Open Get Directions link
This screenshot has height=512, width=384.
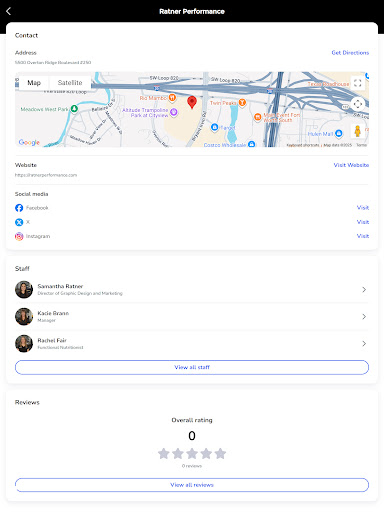[350, 53]
